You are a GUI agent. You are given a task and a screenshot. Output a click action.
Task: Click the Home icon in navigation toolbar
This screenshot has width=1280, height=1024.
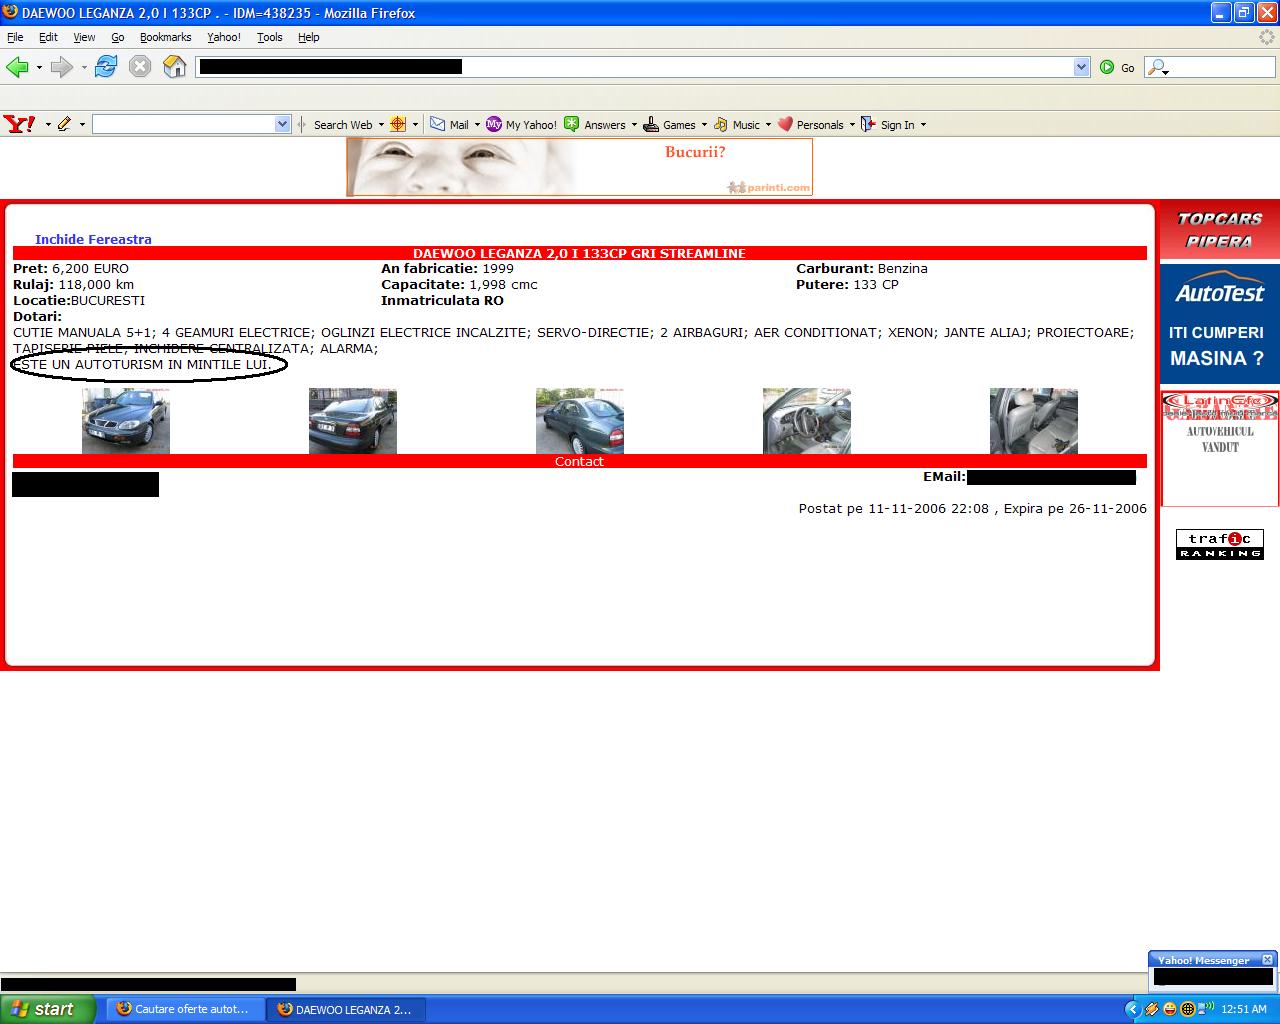(175, 67)
